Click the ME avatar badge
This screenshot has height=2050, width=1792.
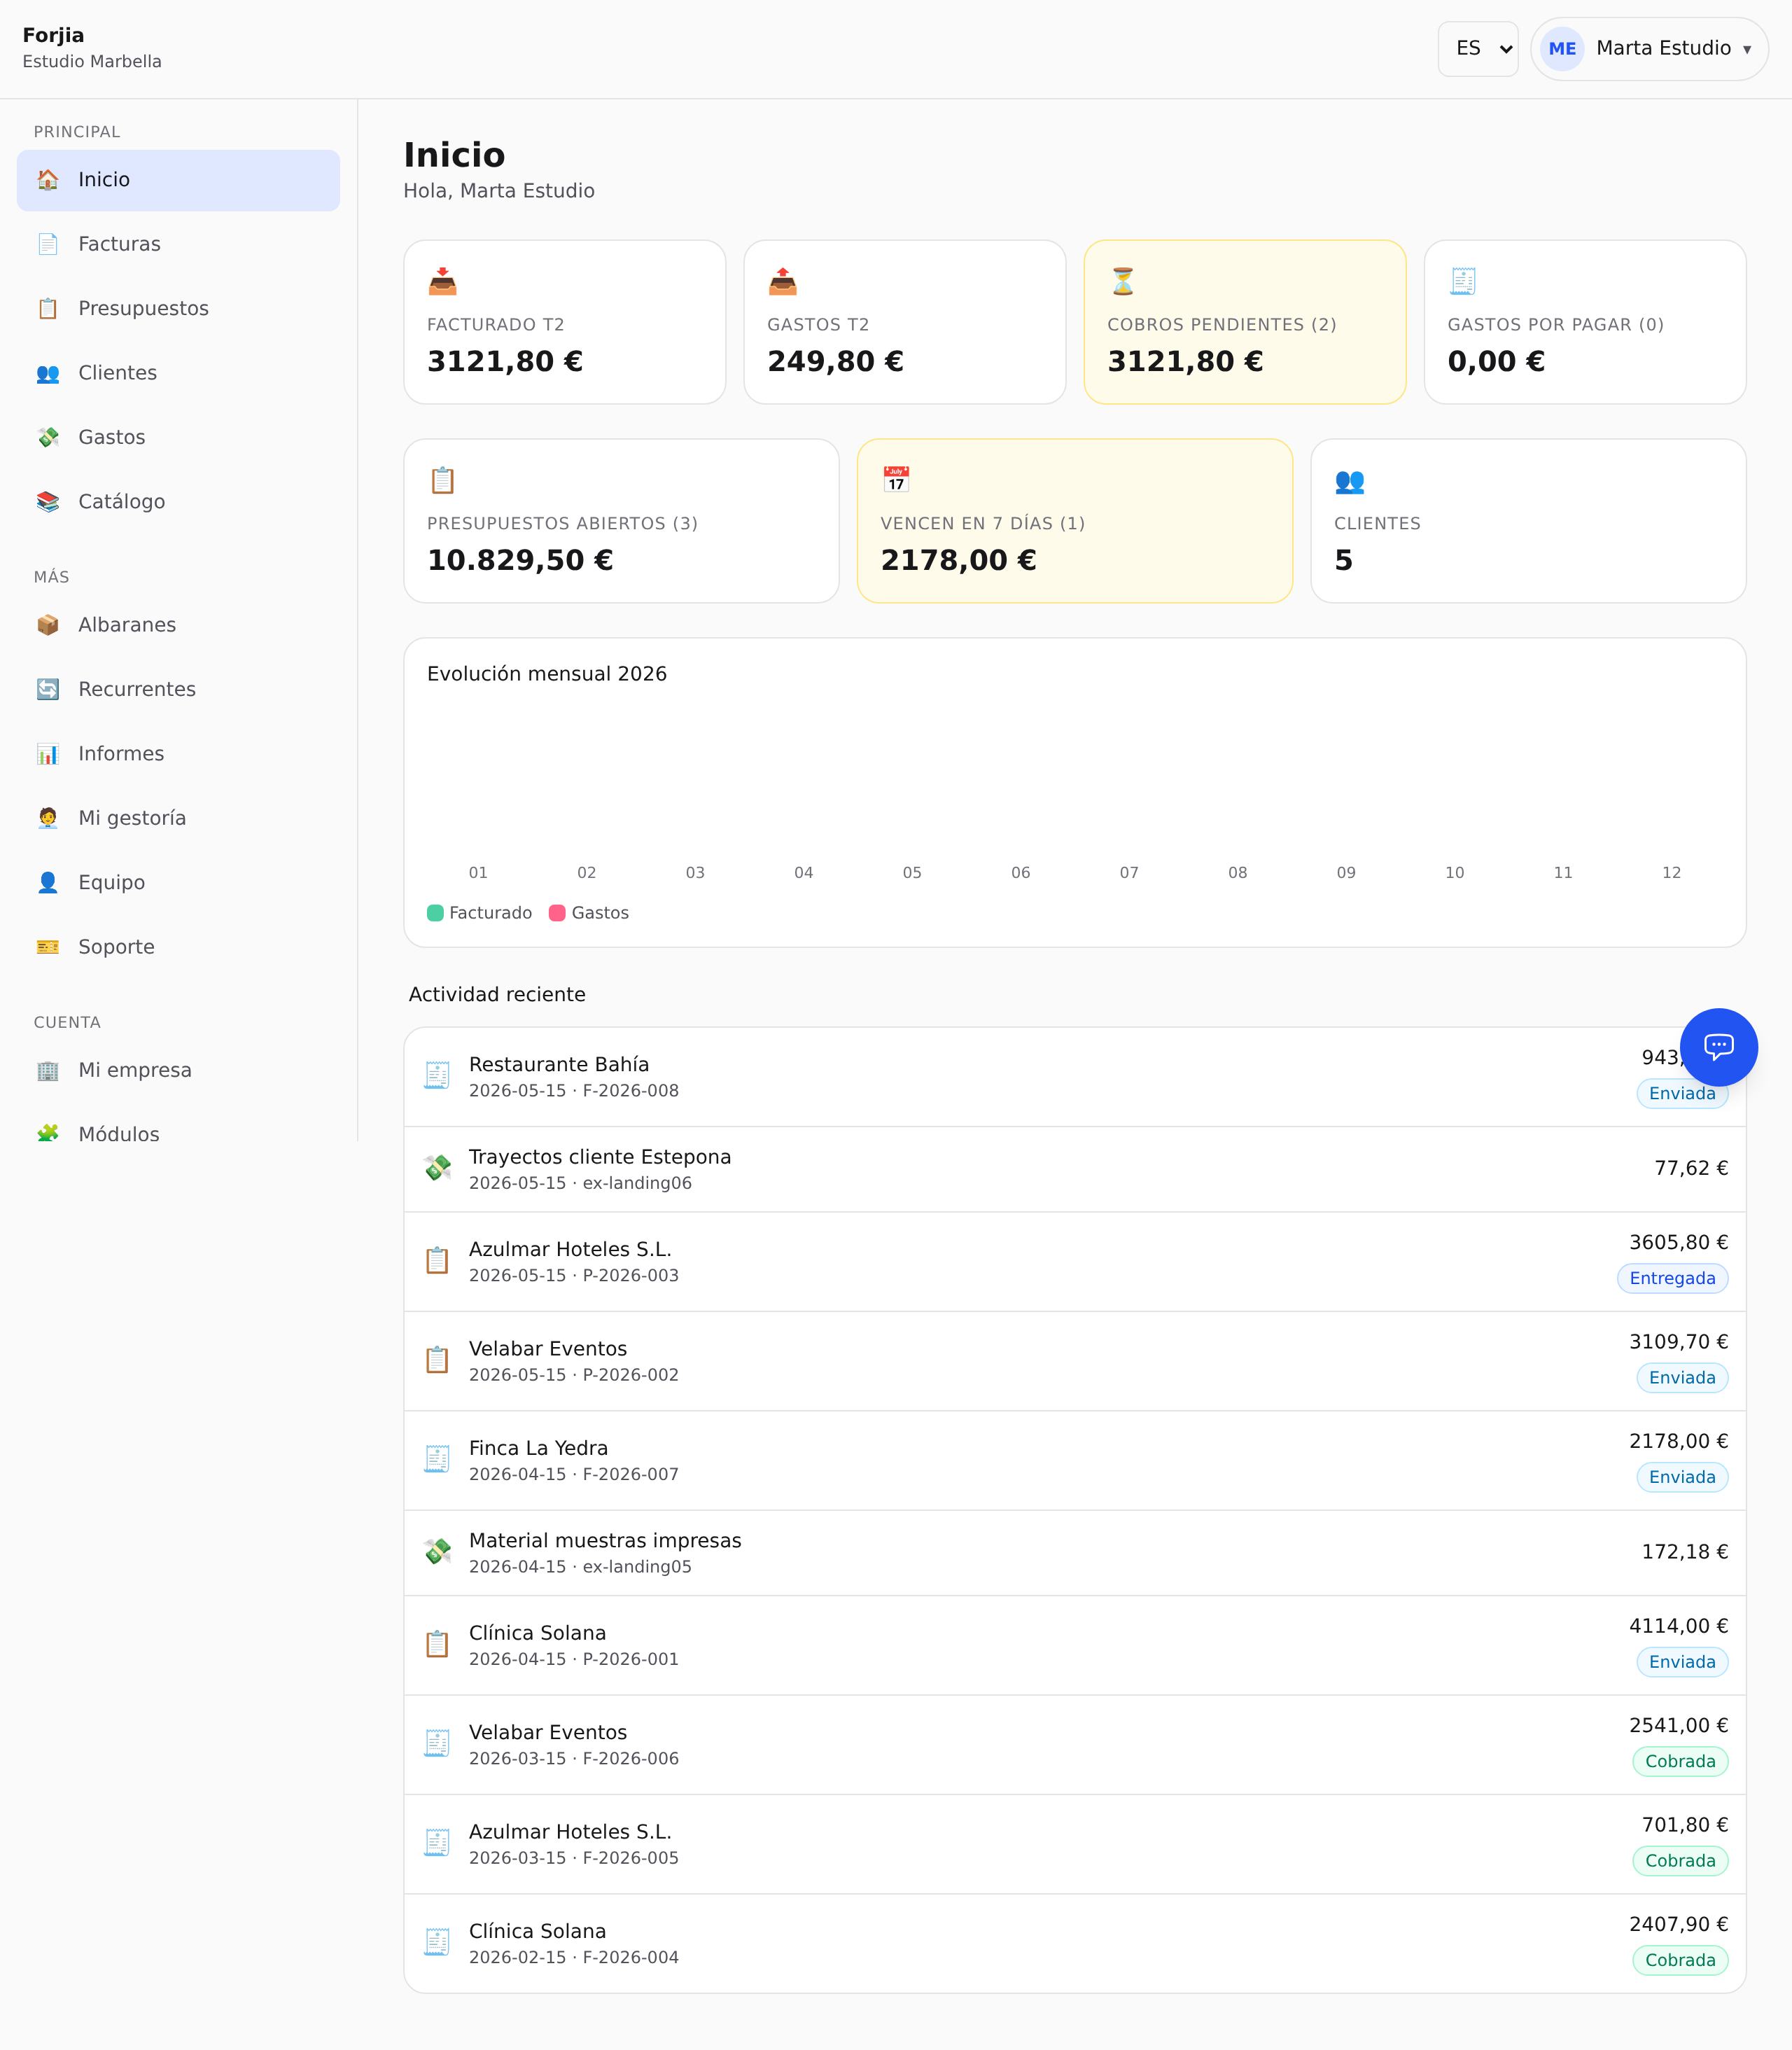point(1562,49)
